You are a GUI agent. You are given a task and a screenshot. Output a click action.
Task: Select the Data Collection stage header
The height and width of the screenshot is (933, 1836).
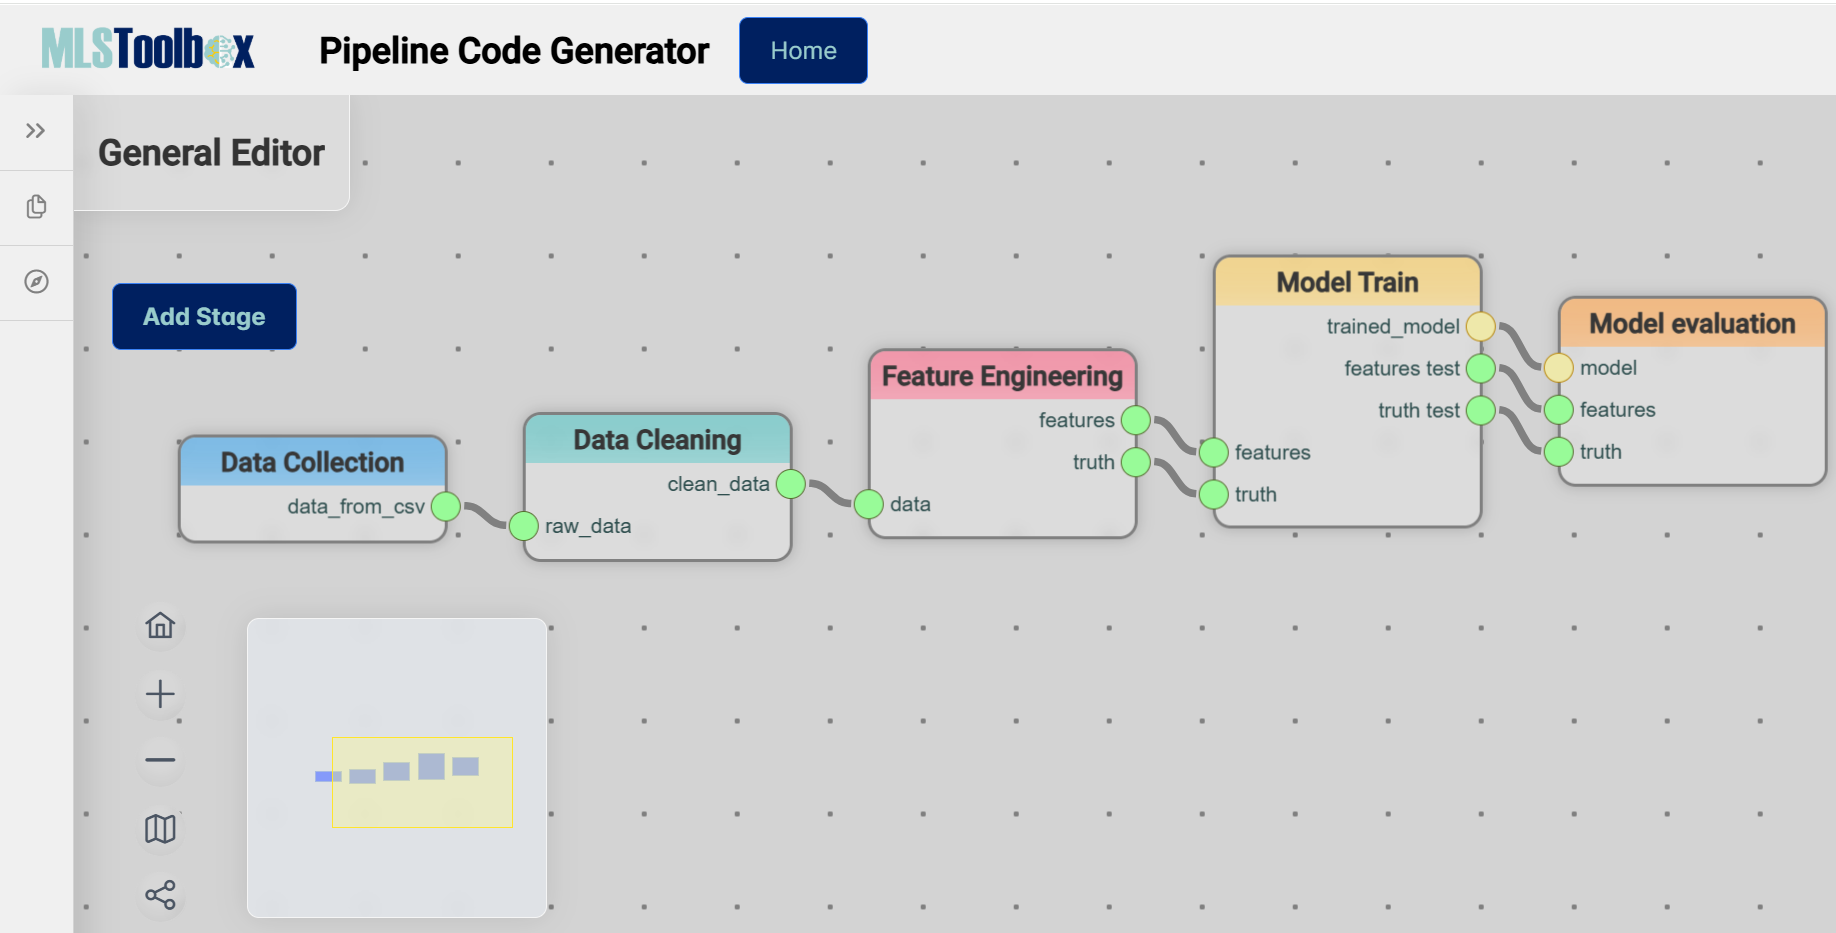coord(313,462)
